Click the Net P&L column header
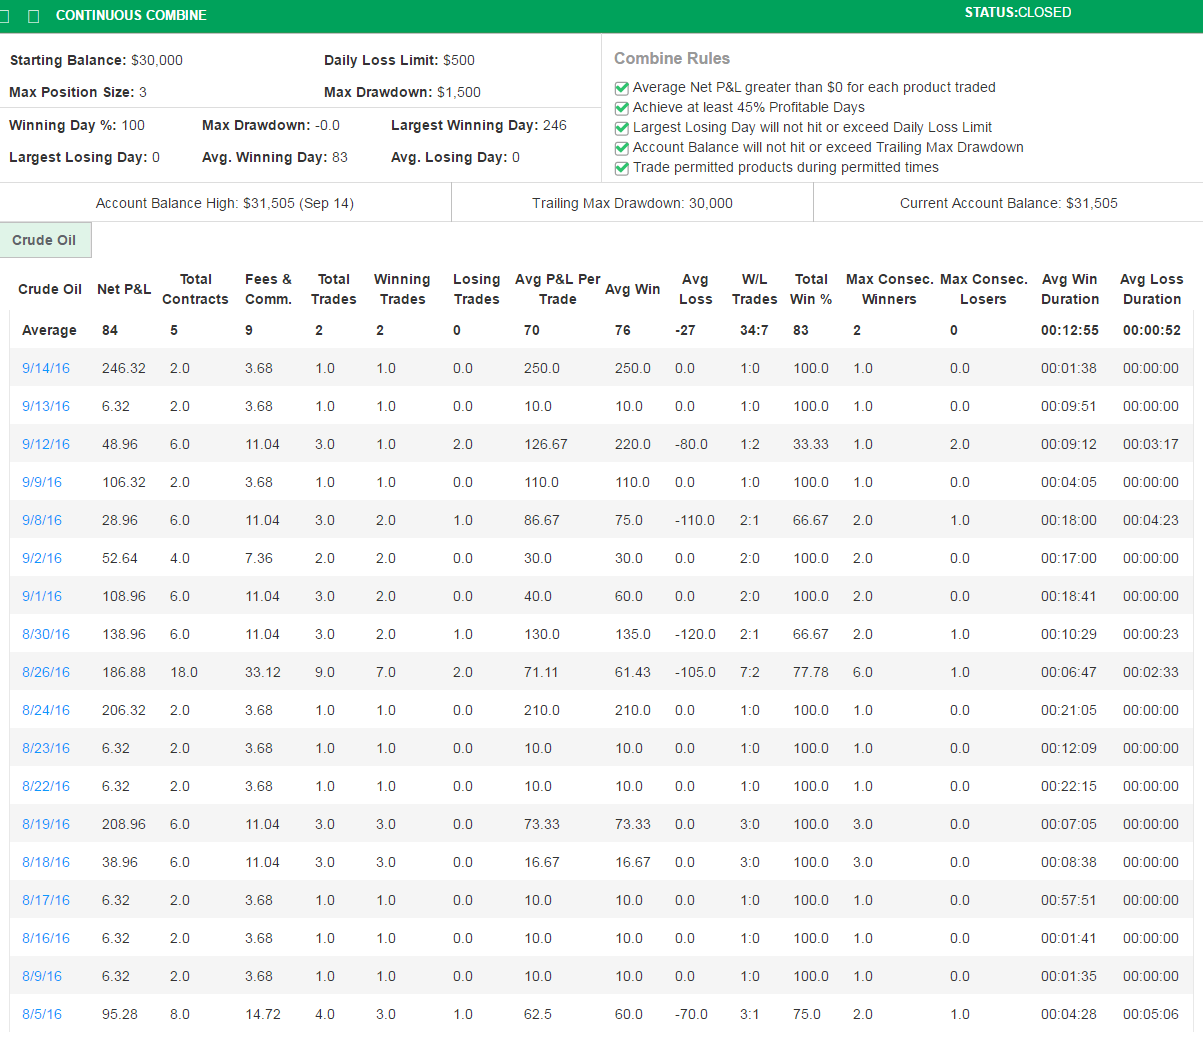Viewport: 1203px width, 1051px height. [124, 289]
